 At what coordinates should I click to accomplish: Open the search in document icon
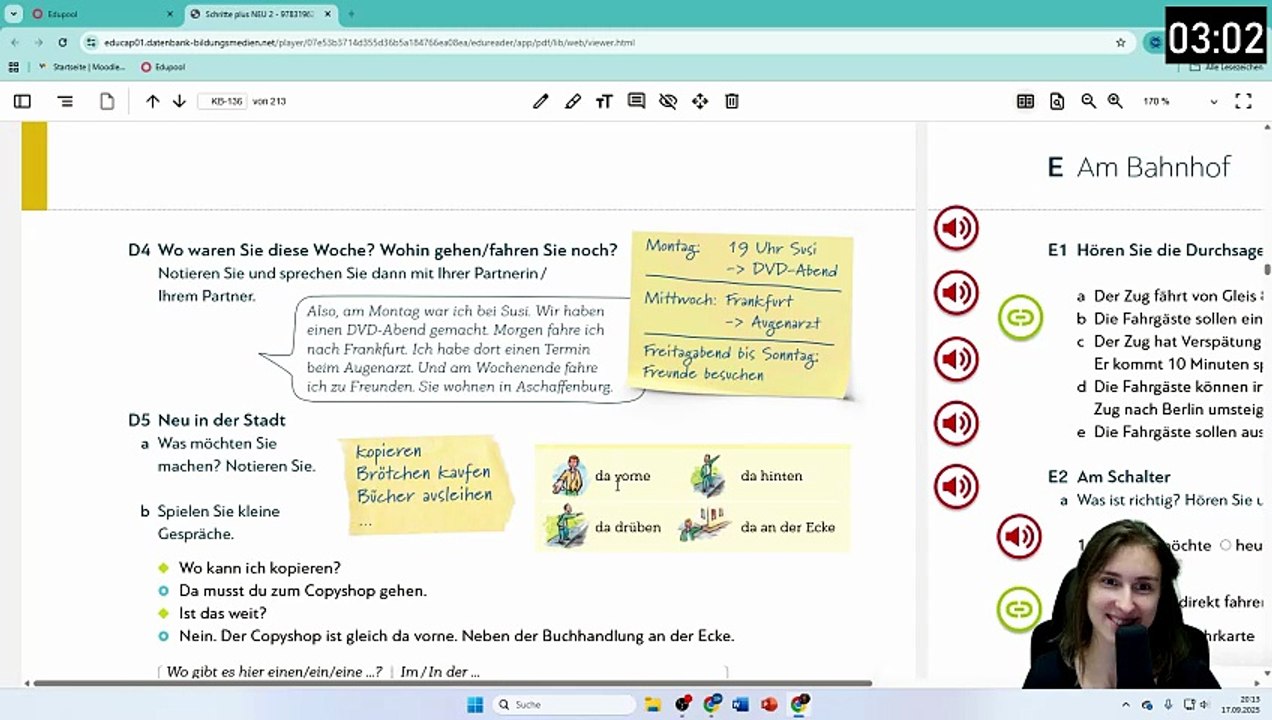[1057, 101]
